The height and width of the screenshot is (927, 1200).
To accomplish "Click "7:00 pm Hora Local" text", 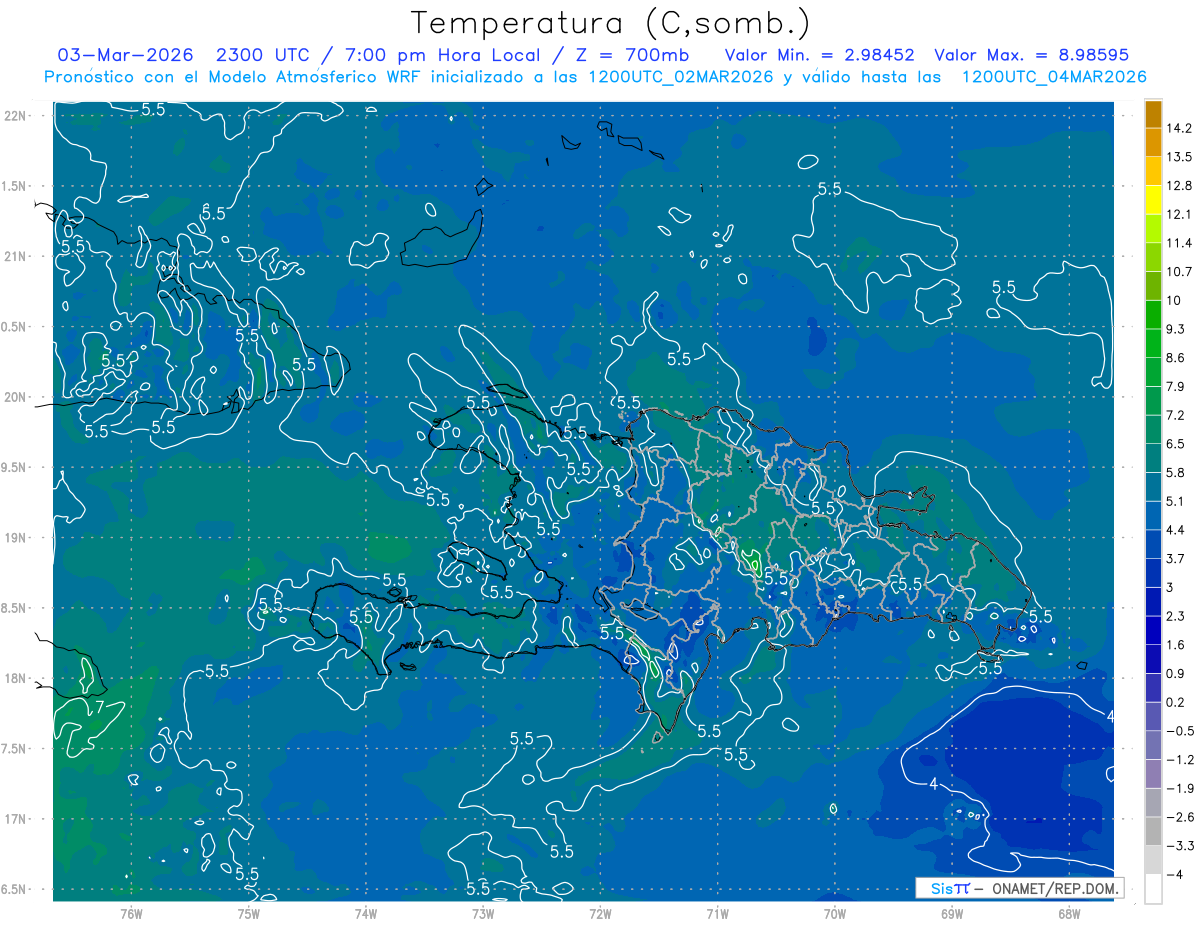I will 443,55.
